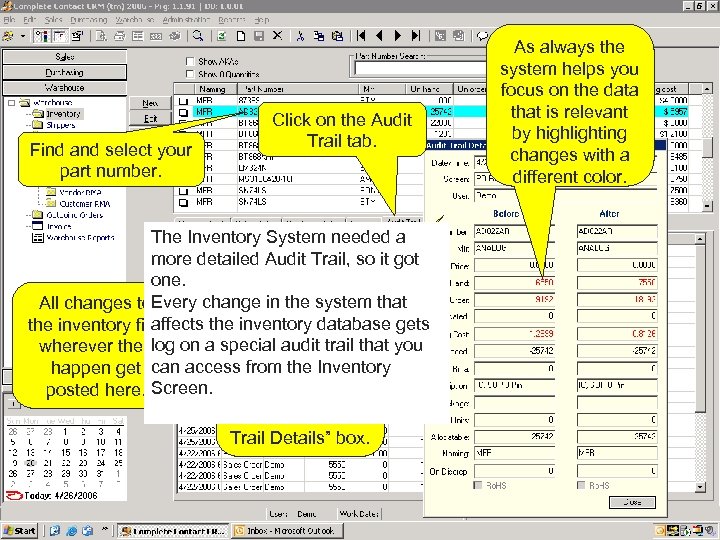Click the speech bubble toolbar icon
The height and width of the screenshot is (540, 720).
click(482, 36)
